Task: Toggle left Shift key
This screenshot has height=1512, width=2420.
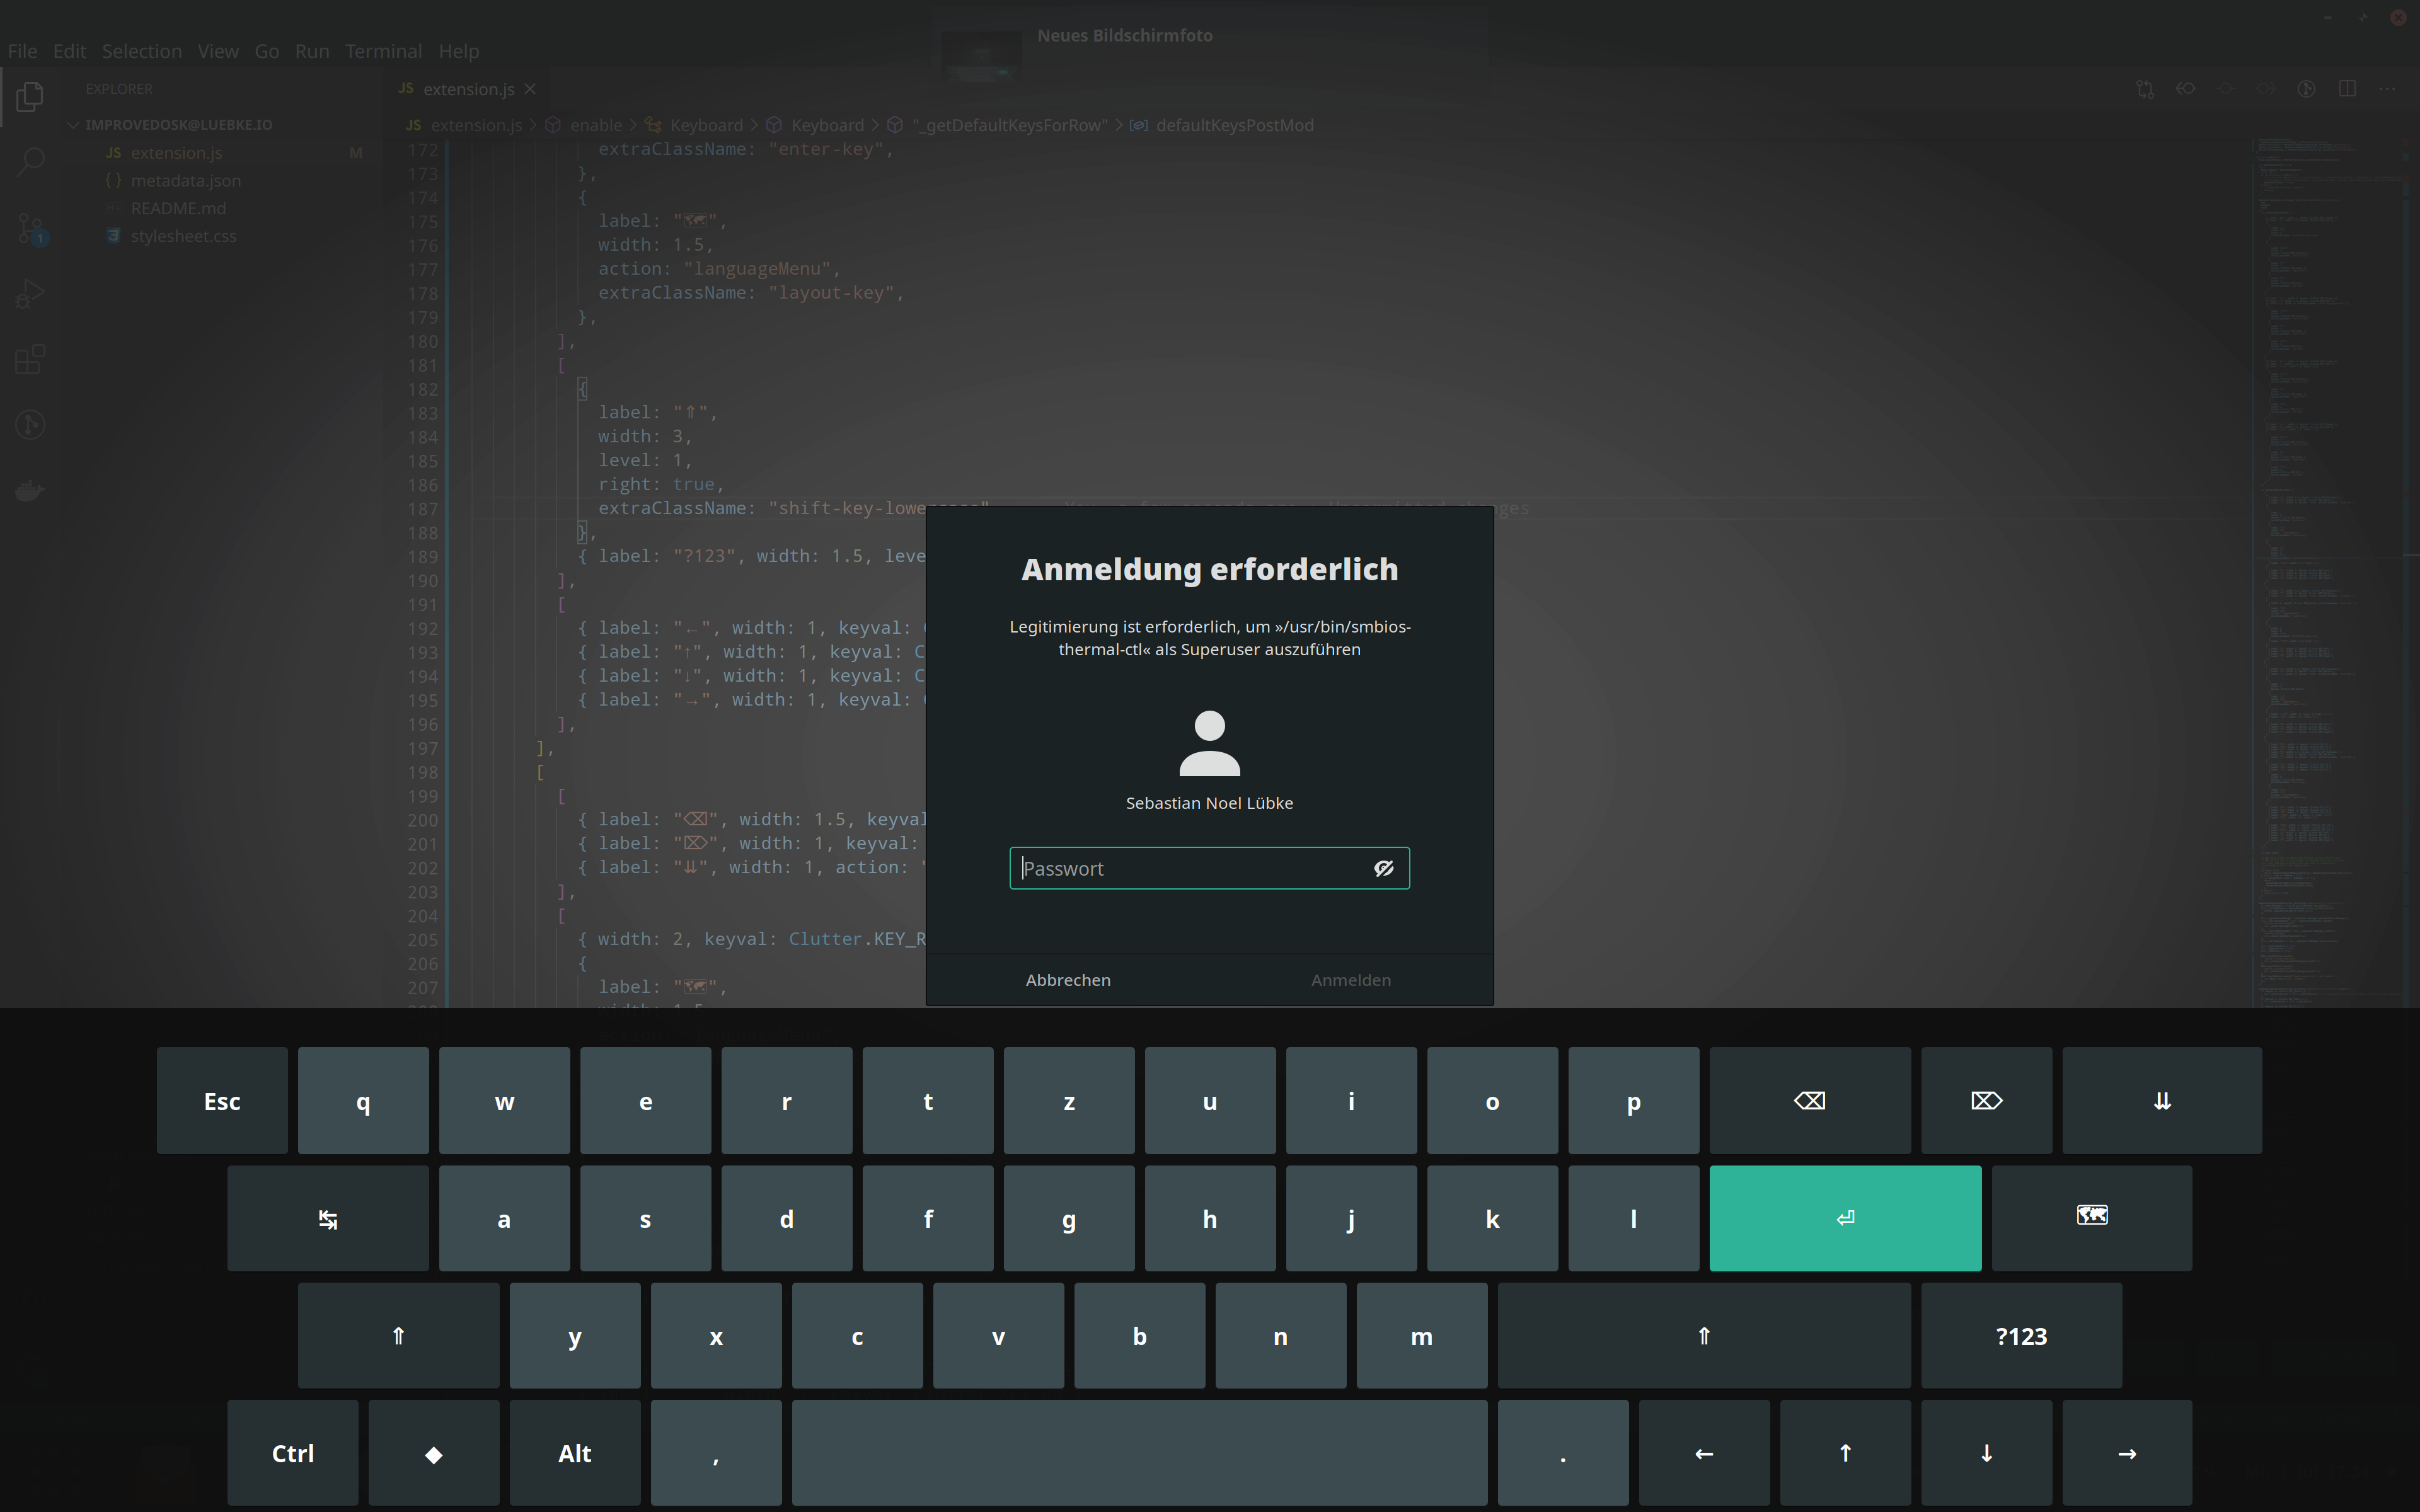Action: (x=398, y=1336)
